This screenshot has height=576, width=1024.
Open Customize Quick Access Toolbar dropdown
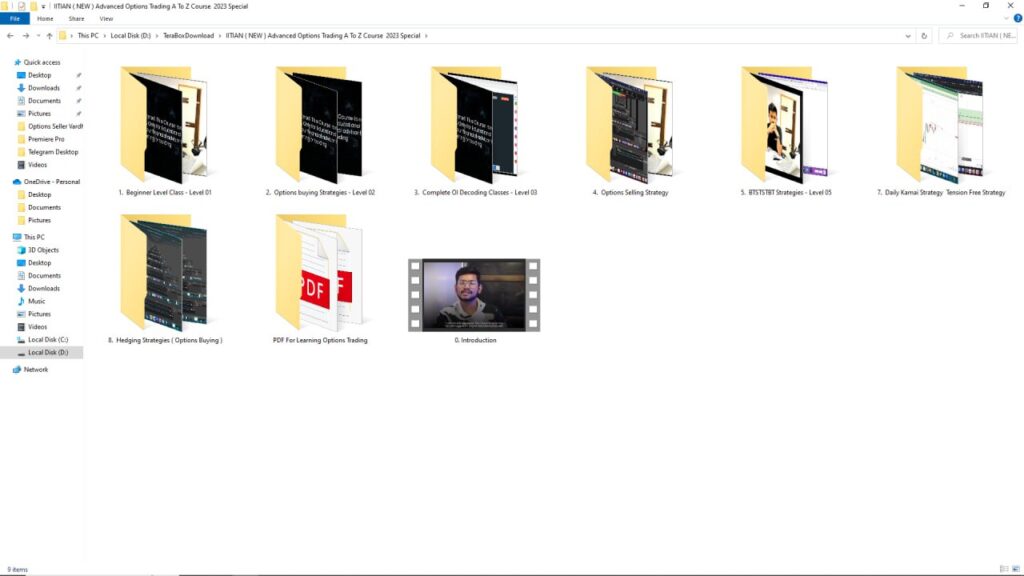click(43, 6)
